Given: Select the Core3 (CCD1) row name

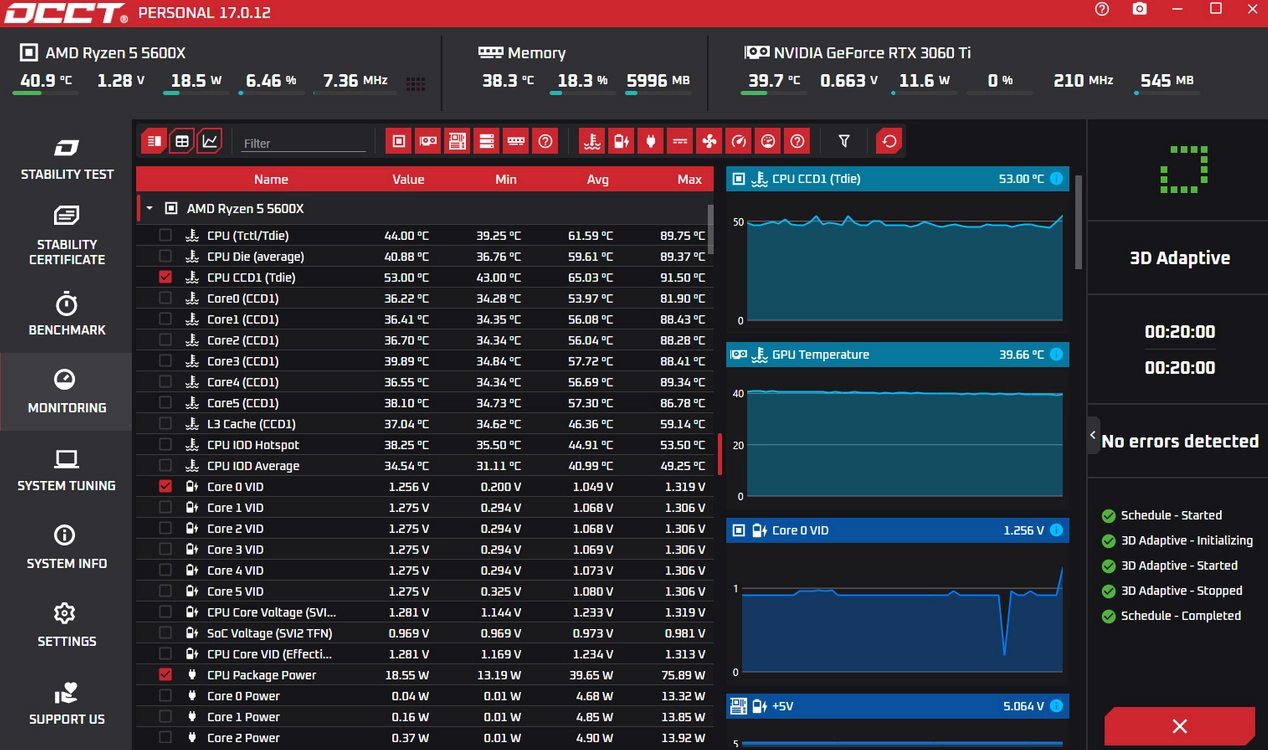Looking at the screenshot, I should (x=243, y=361).
